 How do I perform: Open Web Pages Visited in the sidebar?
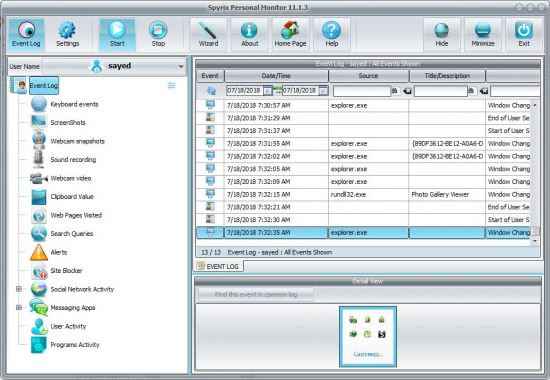click(x=76, y=215)
